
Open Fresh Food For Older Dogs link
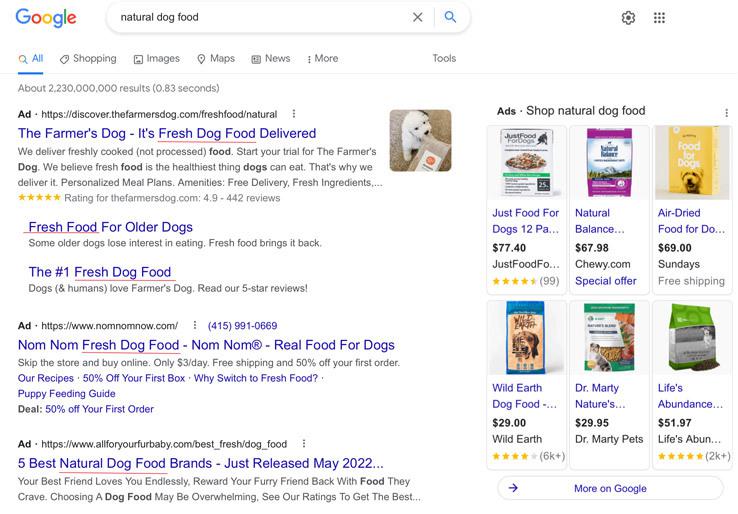(x=110, y=227)
